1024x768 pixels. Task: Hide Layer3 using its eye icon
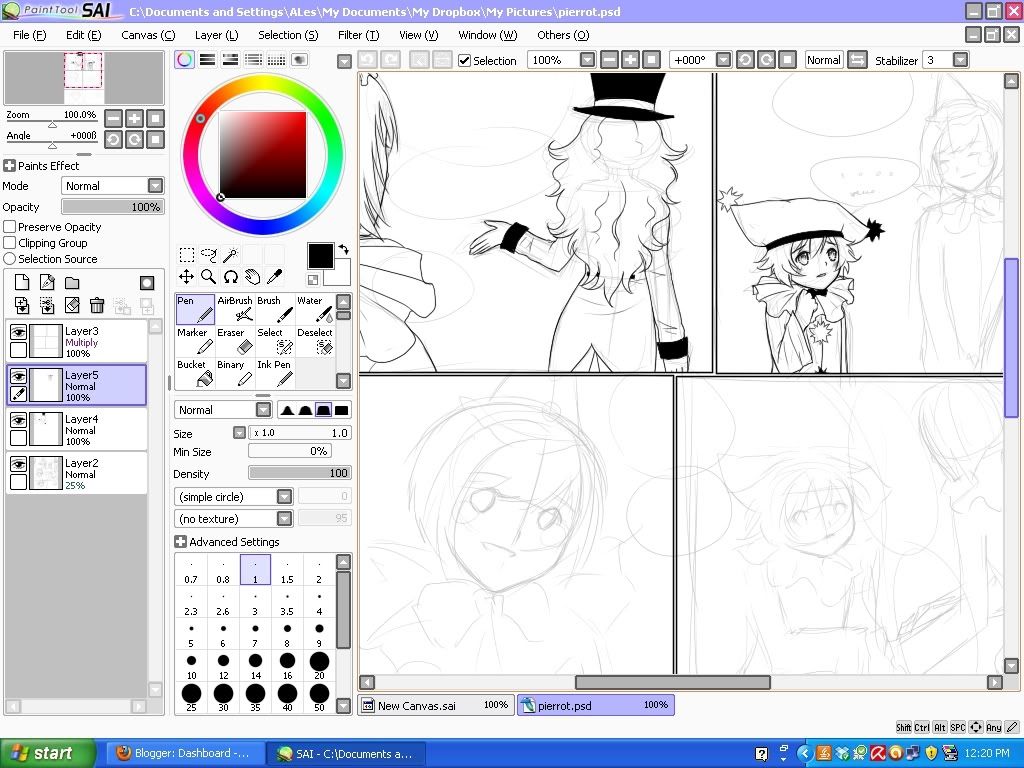tap(18, 333)
